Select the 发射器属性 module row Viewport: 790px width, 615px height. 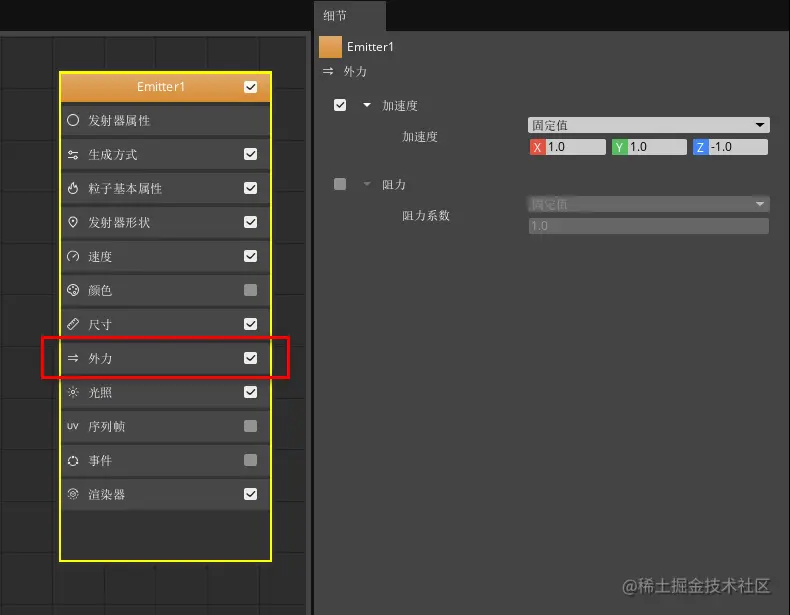click(165, 120)
